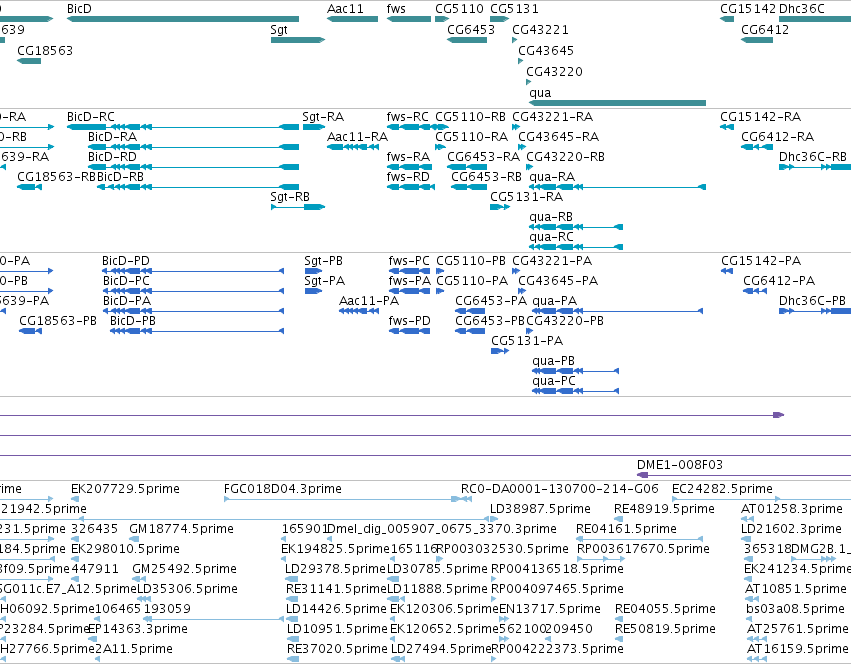Image resolution: width=851 pixels, height=664 pixels.
Task: Click the CG15142-PA protein label
Action: tap(761, 261)
